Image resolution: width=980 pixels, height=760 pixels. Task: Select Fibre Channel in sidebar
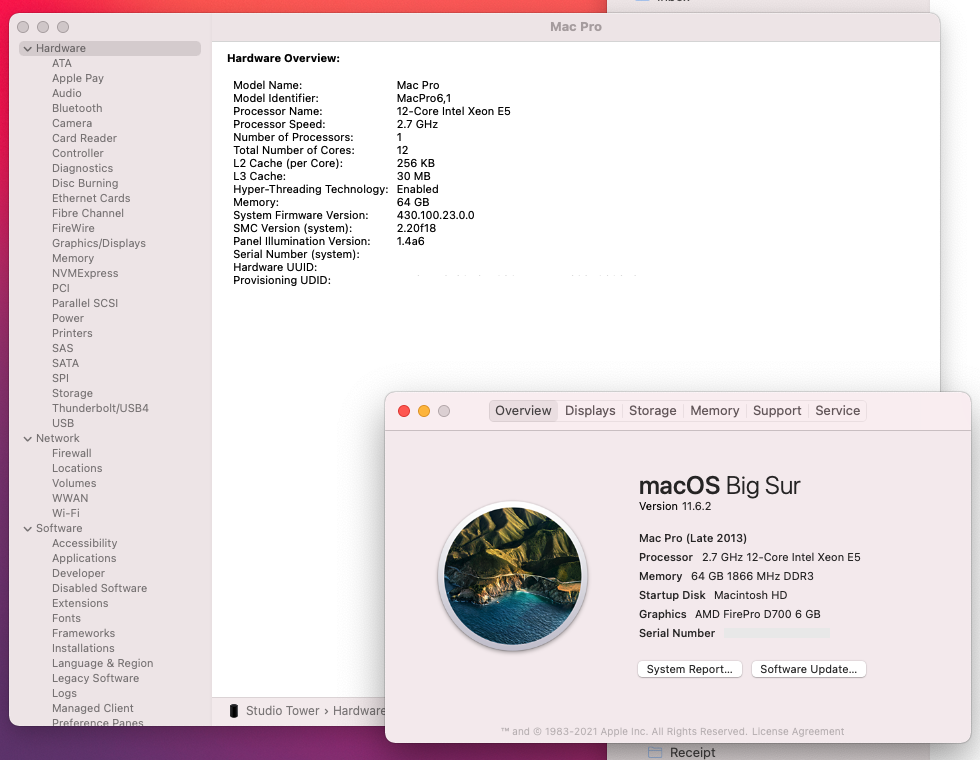tap(88, 213)
